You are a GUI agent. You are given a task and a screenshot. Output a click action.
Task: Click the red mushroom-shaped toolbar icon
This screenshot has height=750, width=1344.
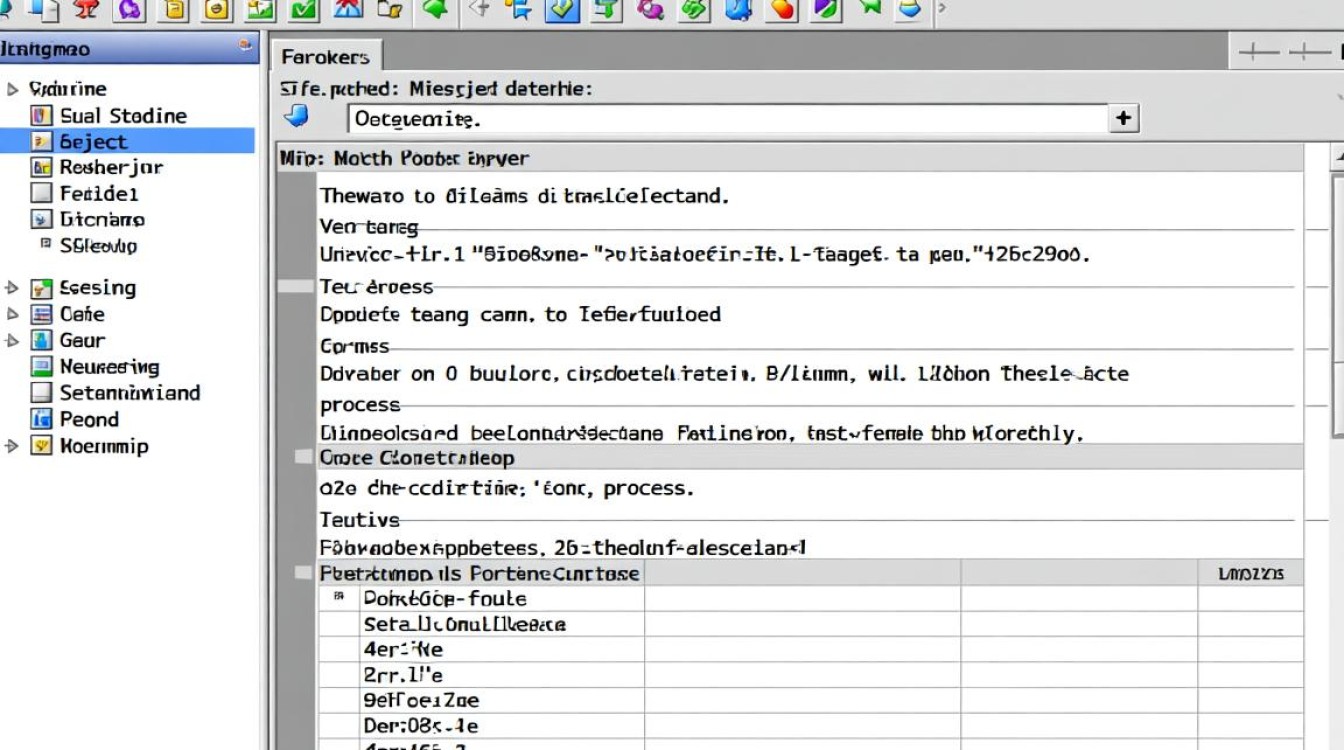pyautogui.click(x=86, y=10)
